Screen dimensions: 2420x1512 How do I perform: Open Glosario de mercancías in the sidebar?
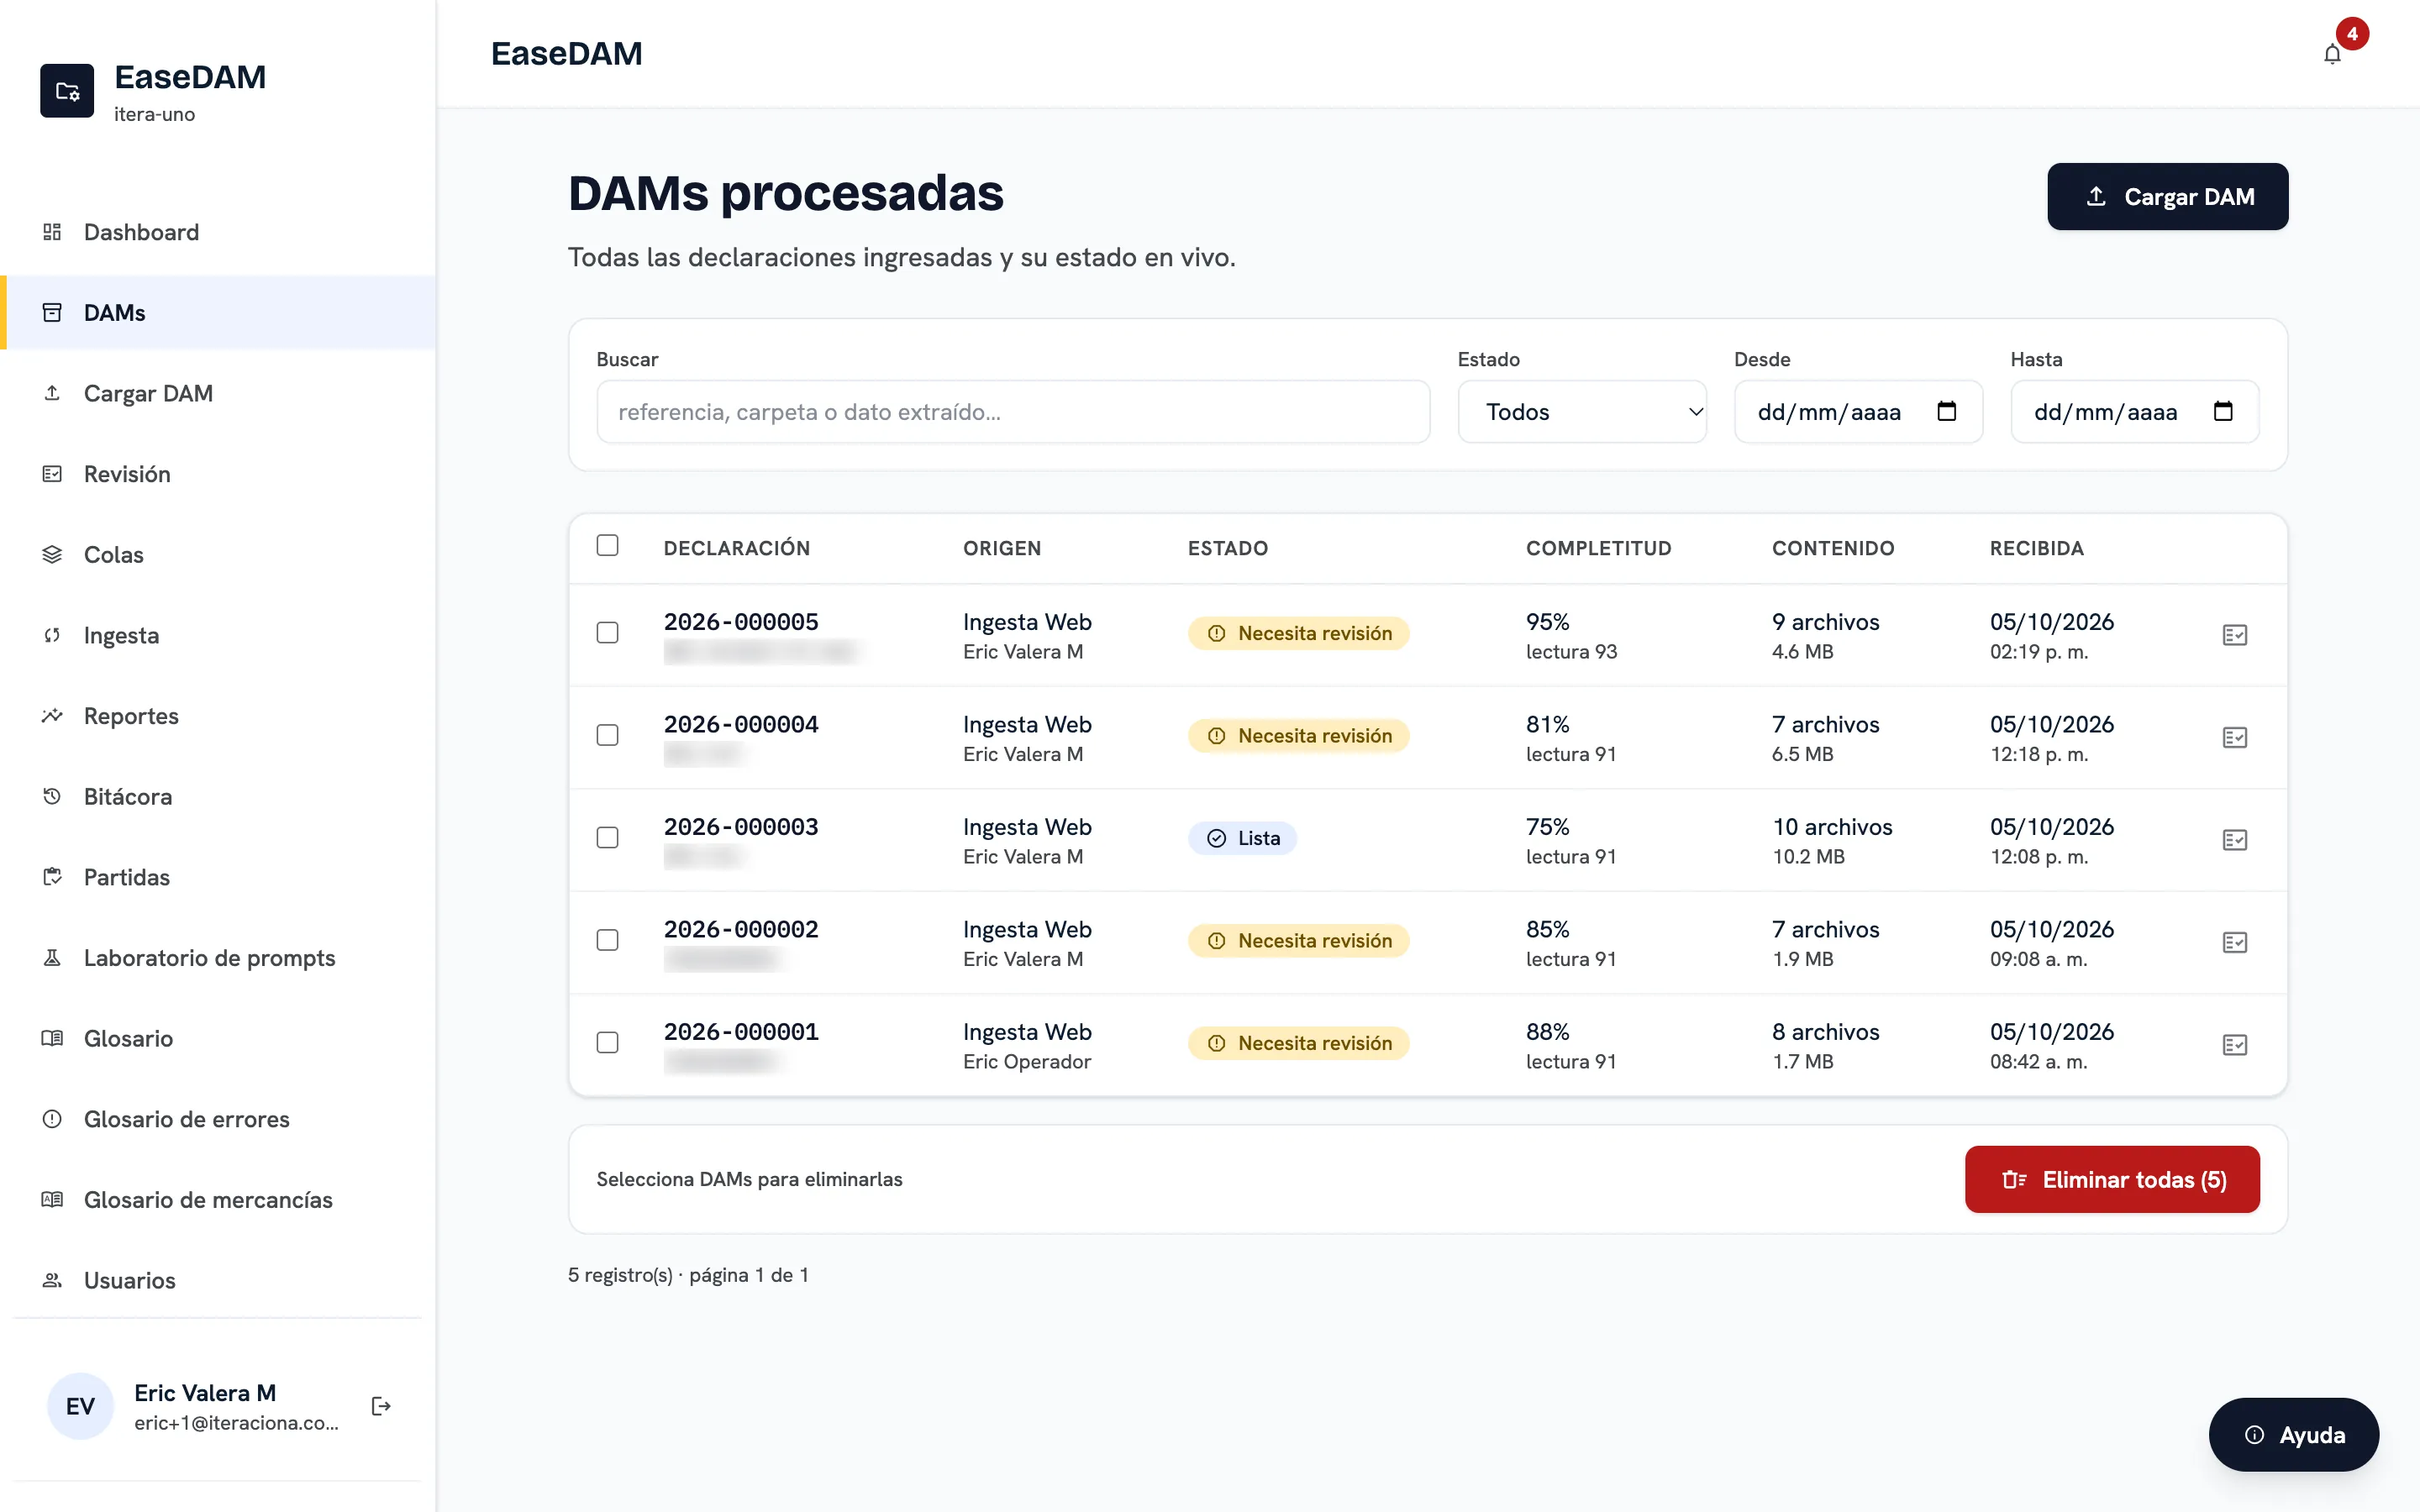point(218,1200)
